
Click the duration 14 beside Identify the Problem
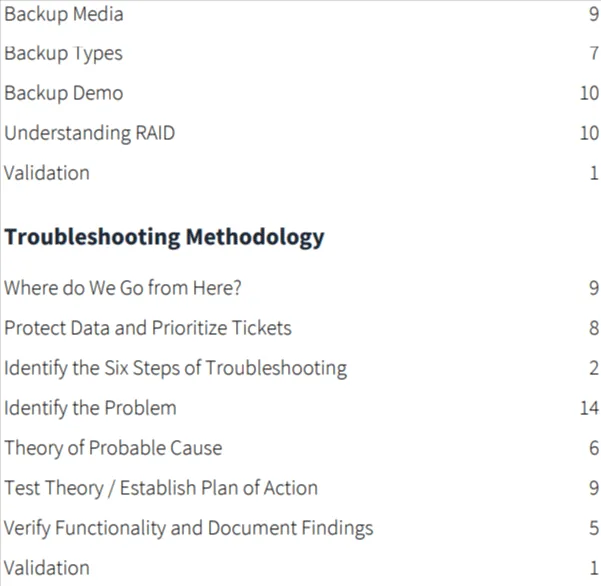(x=590, y=408)
